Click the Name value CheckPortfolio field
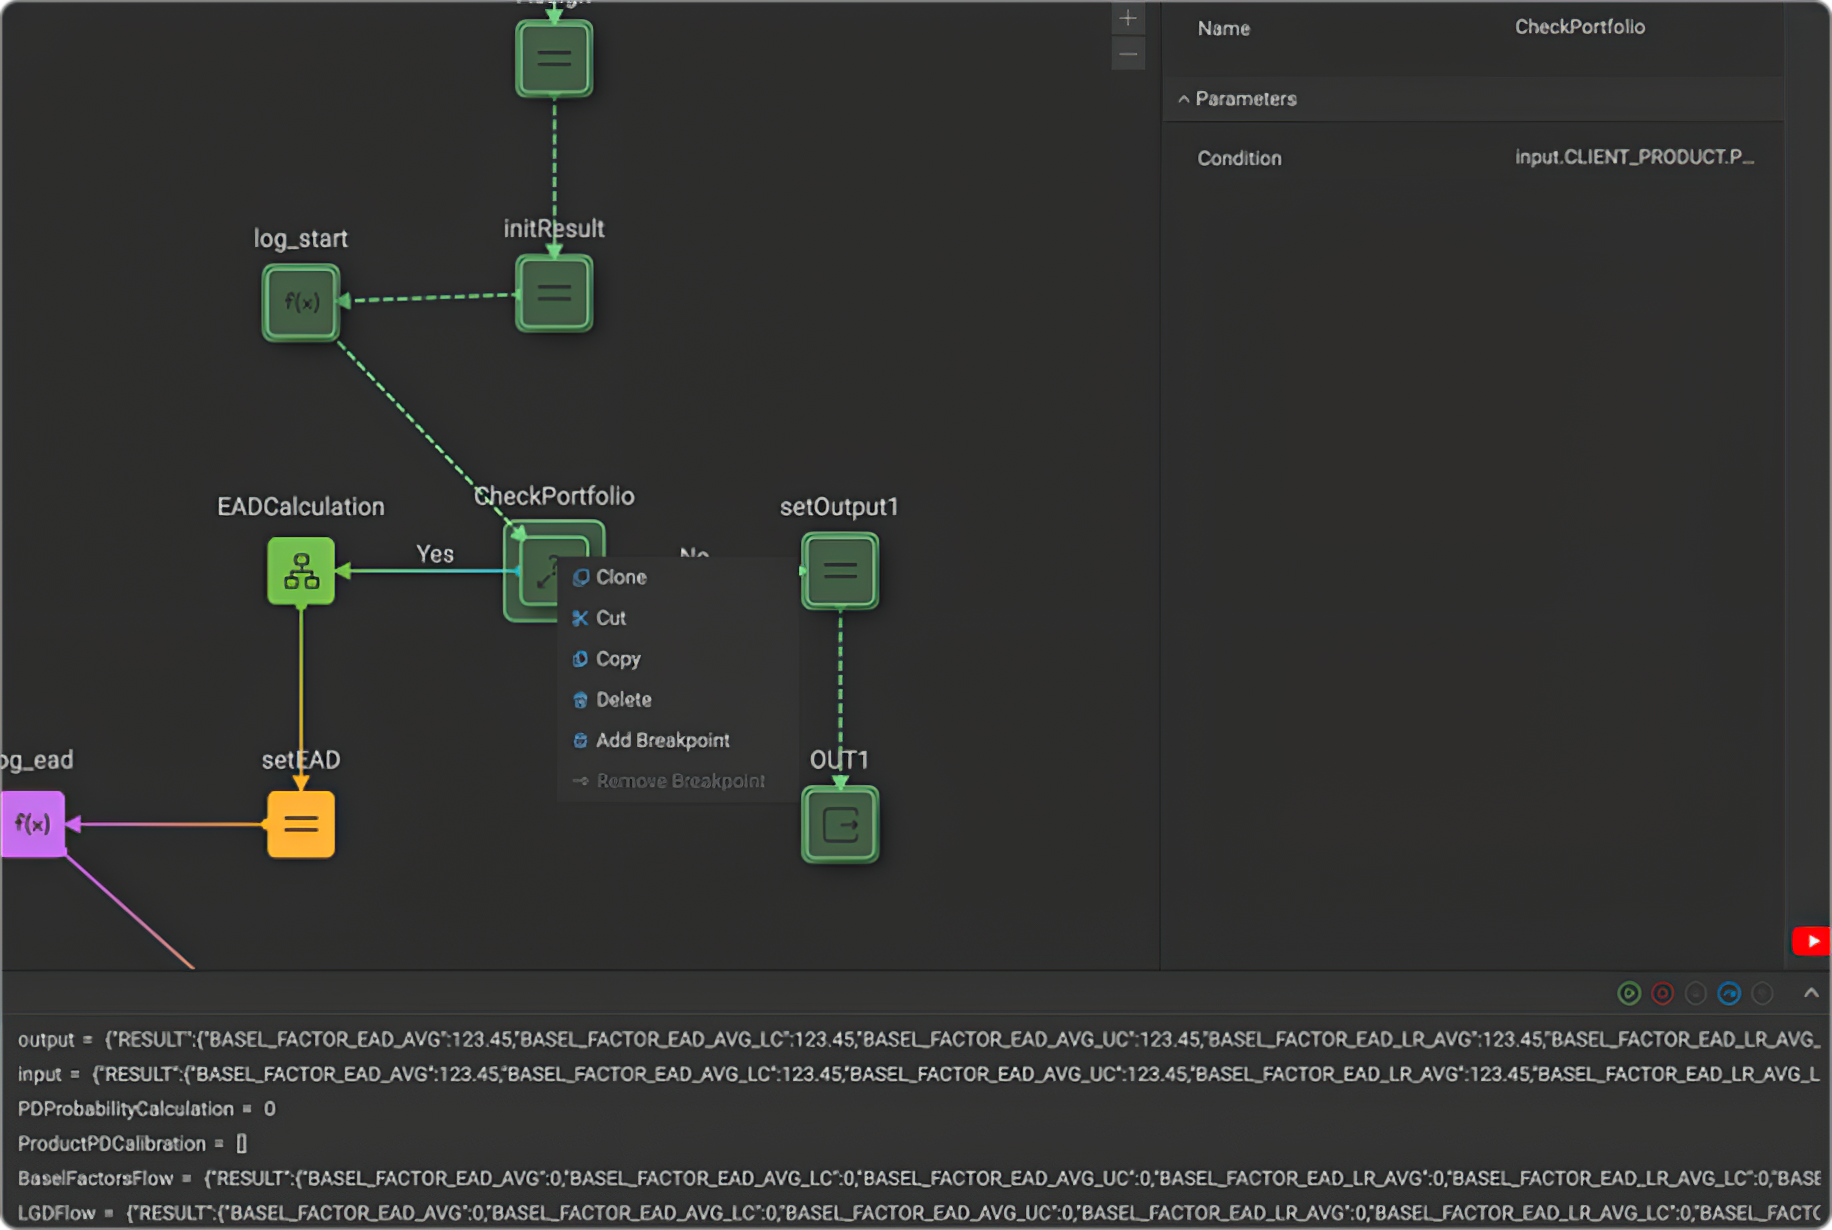Image resolution: width=1832 pixels, height=1230 pixels. coord(1580,27)
